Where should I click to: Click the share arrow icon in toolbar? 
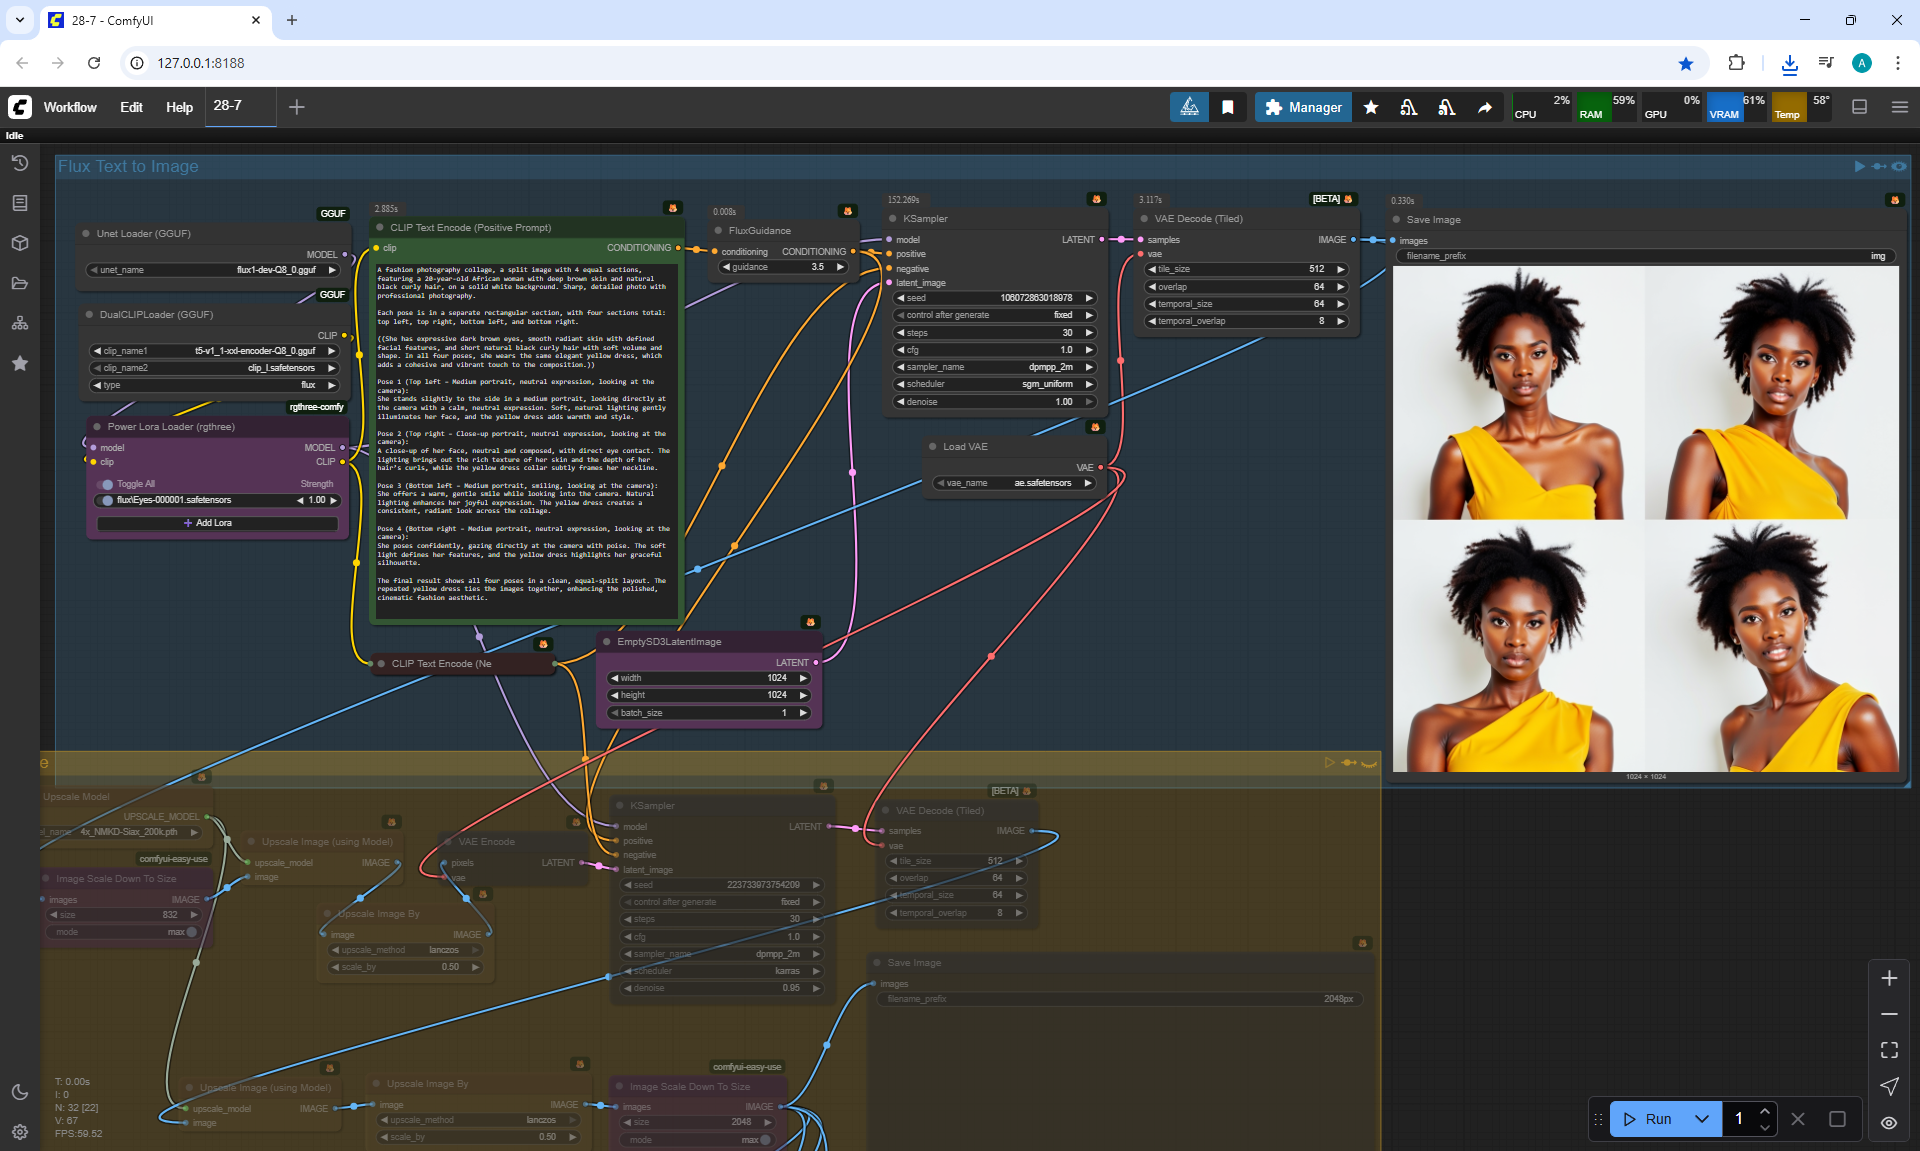[x=1485, y=107]
